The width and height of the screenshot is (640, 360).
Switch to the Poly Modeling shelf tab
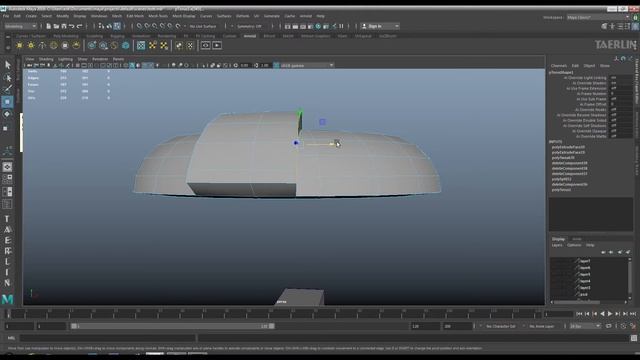(66, 36)
